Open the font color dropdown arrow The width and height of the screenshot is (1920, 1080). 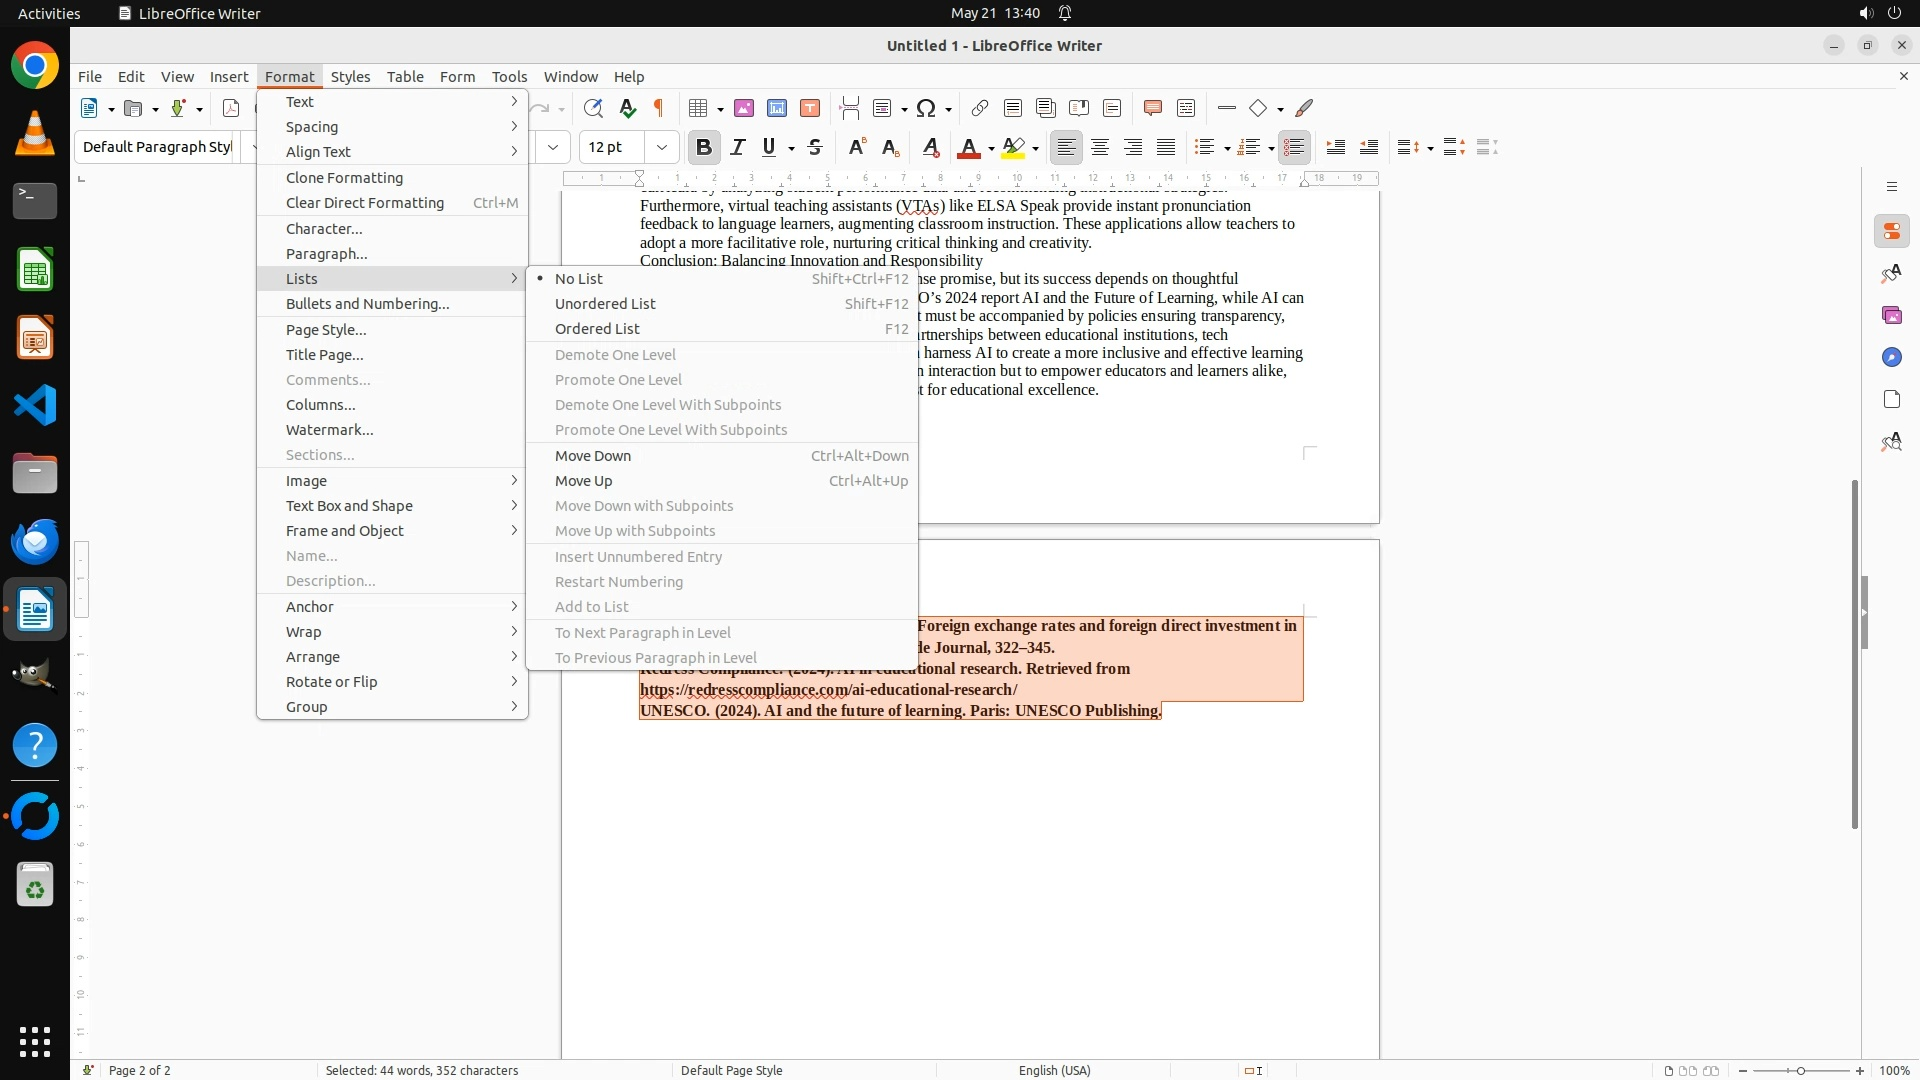(x=991, y=148)
